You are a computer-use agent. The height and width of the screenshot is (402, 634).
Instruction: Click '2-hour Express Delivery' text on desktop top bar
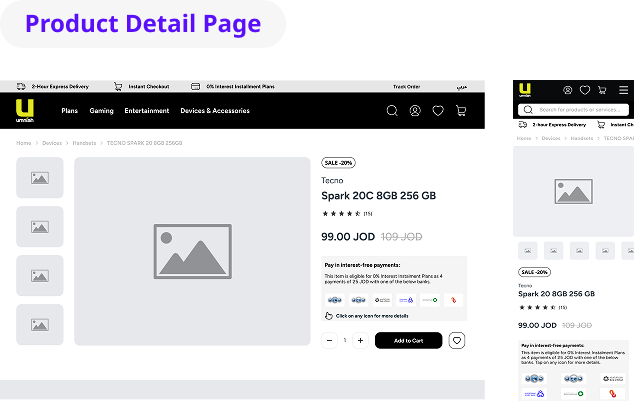[60, 87]
